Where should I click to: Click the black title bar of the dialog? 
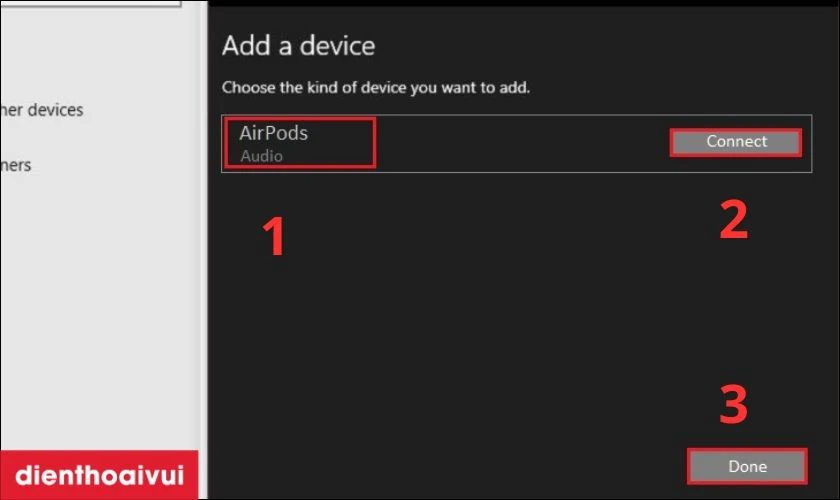pos(524,3)
